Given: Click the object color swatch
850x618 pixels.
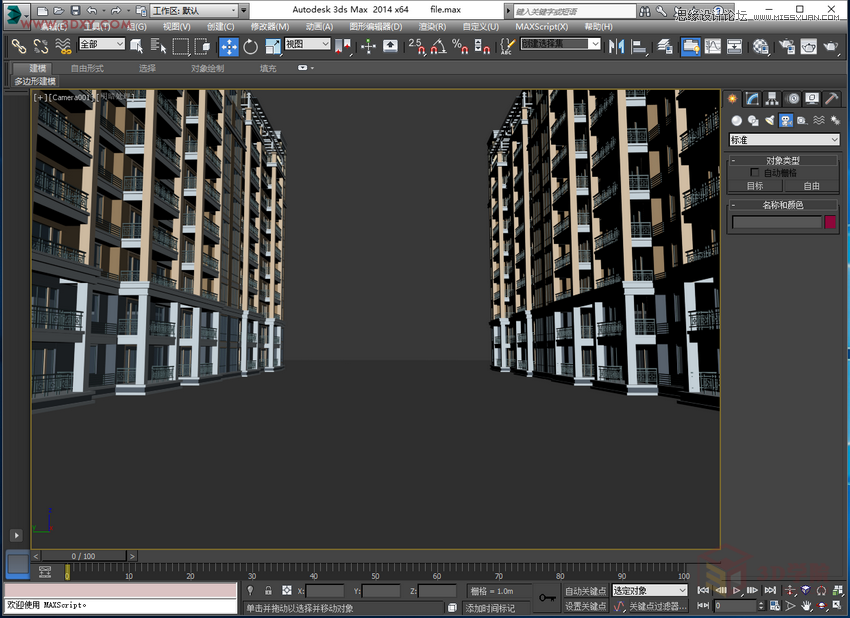Looking at the screenshot, I should coord(831,221).
